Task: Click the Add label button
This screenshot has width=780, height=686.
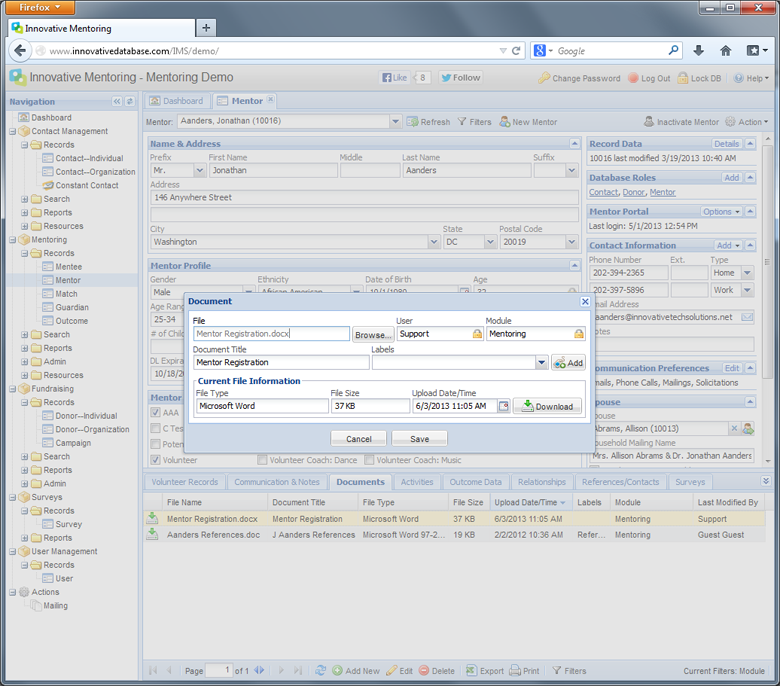Action: click(x=568, y=363)
